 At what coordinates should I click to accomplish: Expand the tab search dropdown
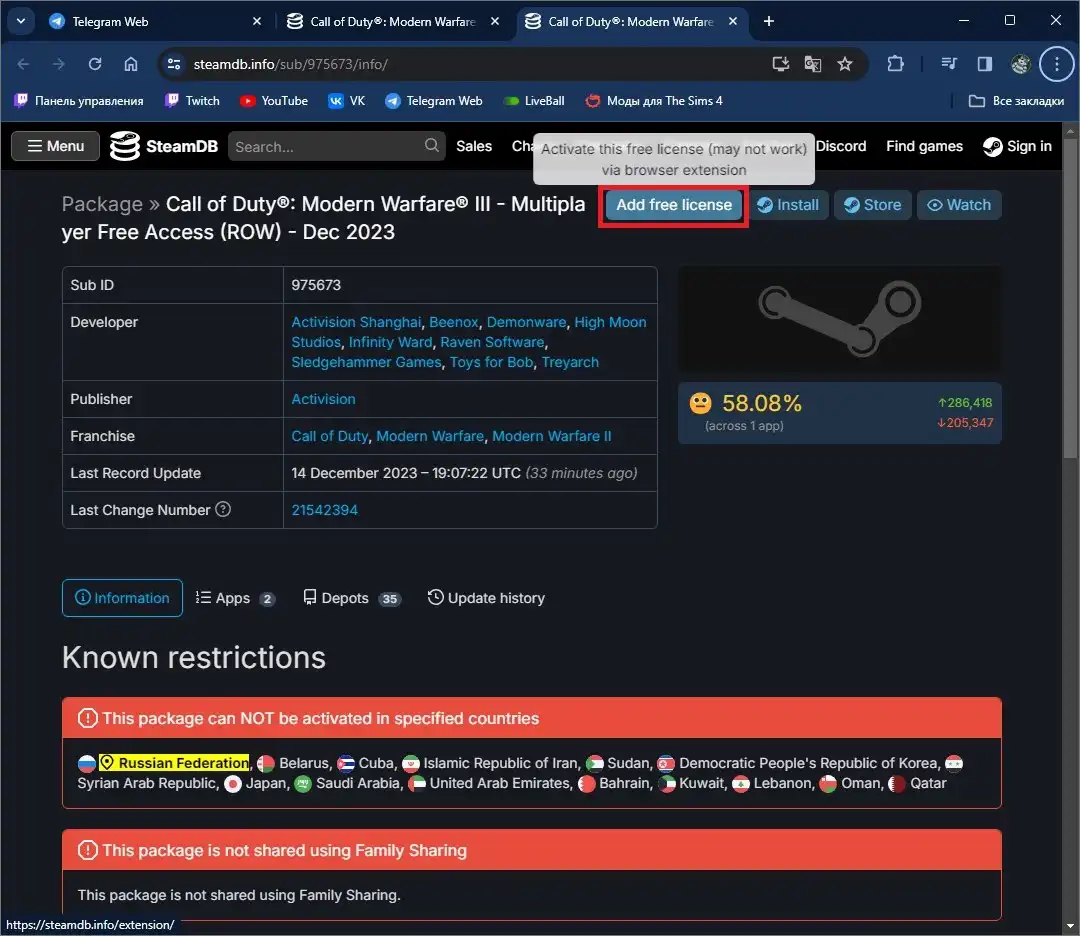pyautogui.click(x=20, y=21)
